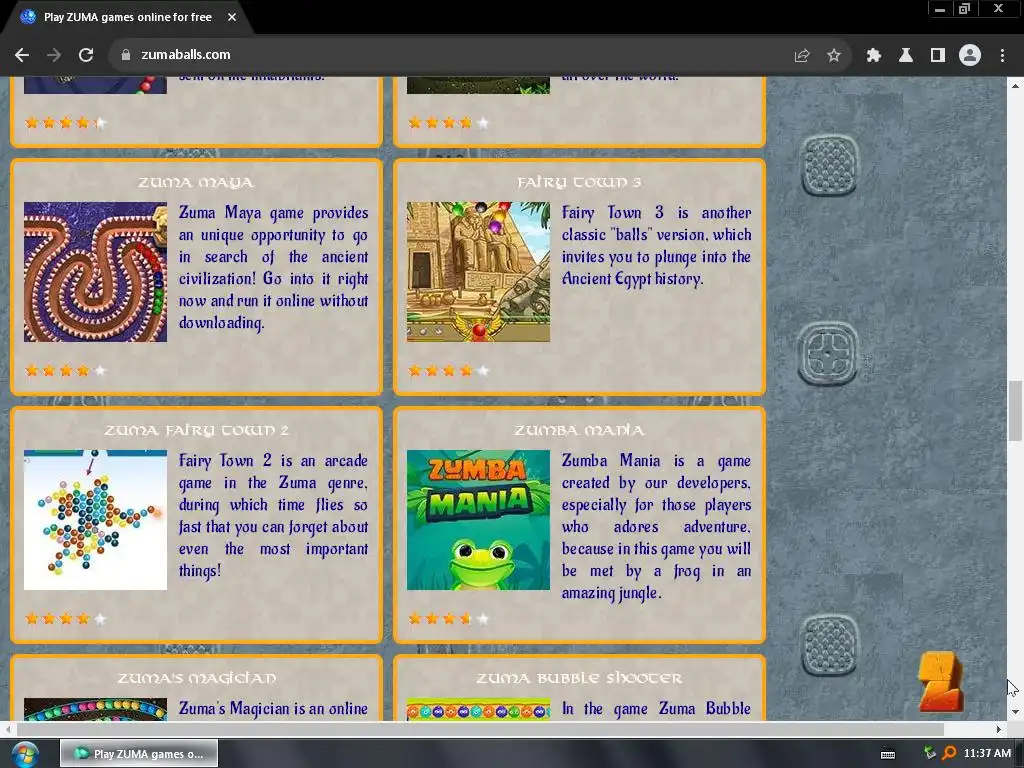This screenshot has width=1024, height=768.
Task: Click the orange Z stone logo icon
Action: 941,682
